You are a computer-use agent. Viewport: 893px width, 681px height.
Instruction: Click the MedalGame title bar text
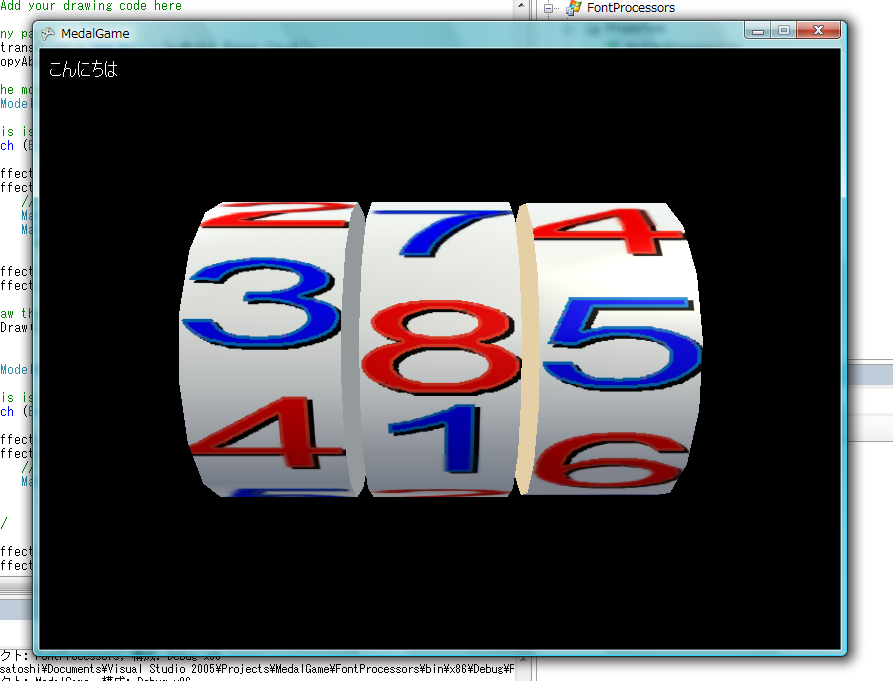(95, 34)
